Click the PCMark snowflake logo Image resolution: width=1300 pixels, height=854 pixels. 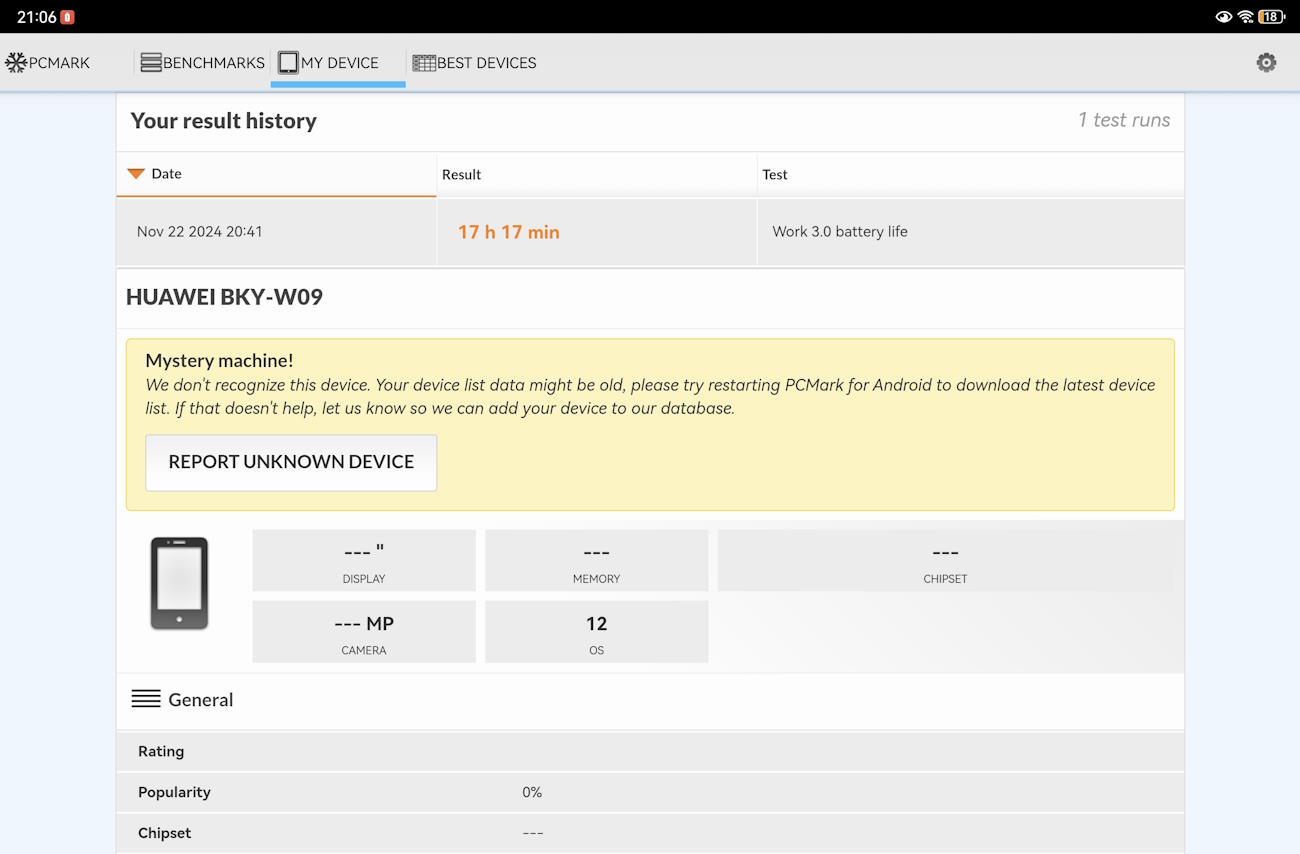(16, 62)
